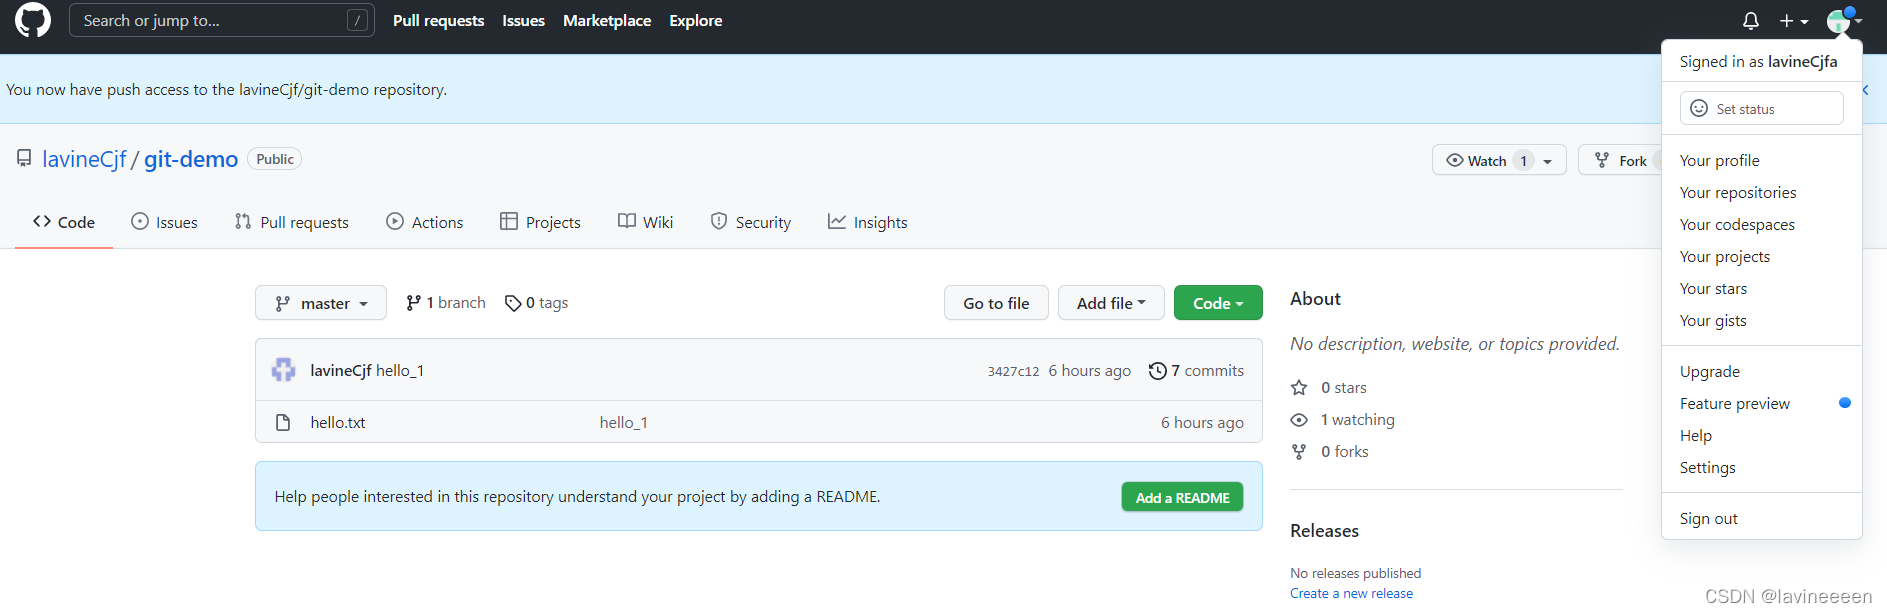1887x613 pixels.
Task: Click the Set status field
Action: [x=1761, y=108]
